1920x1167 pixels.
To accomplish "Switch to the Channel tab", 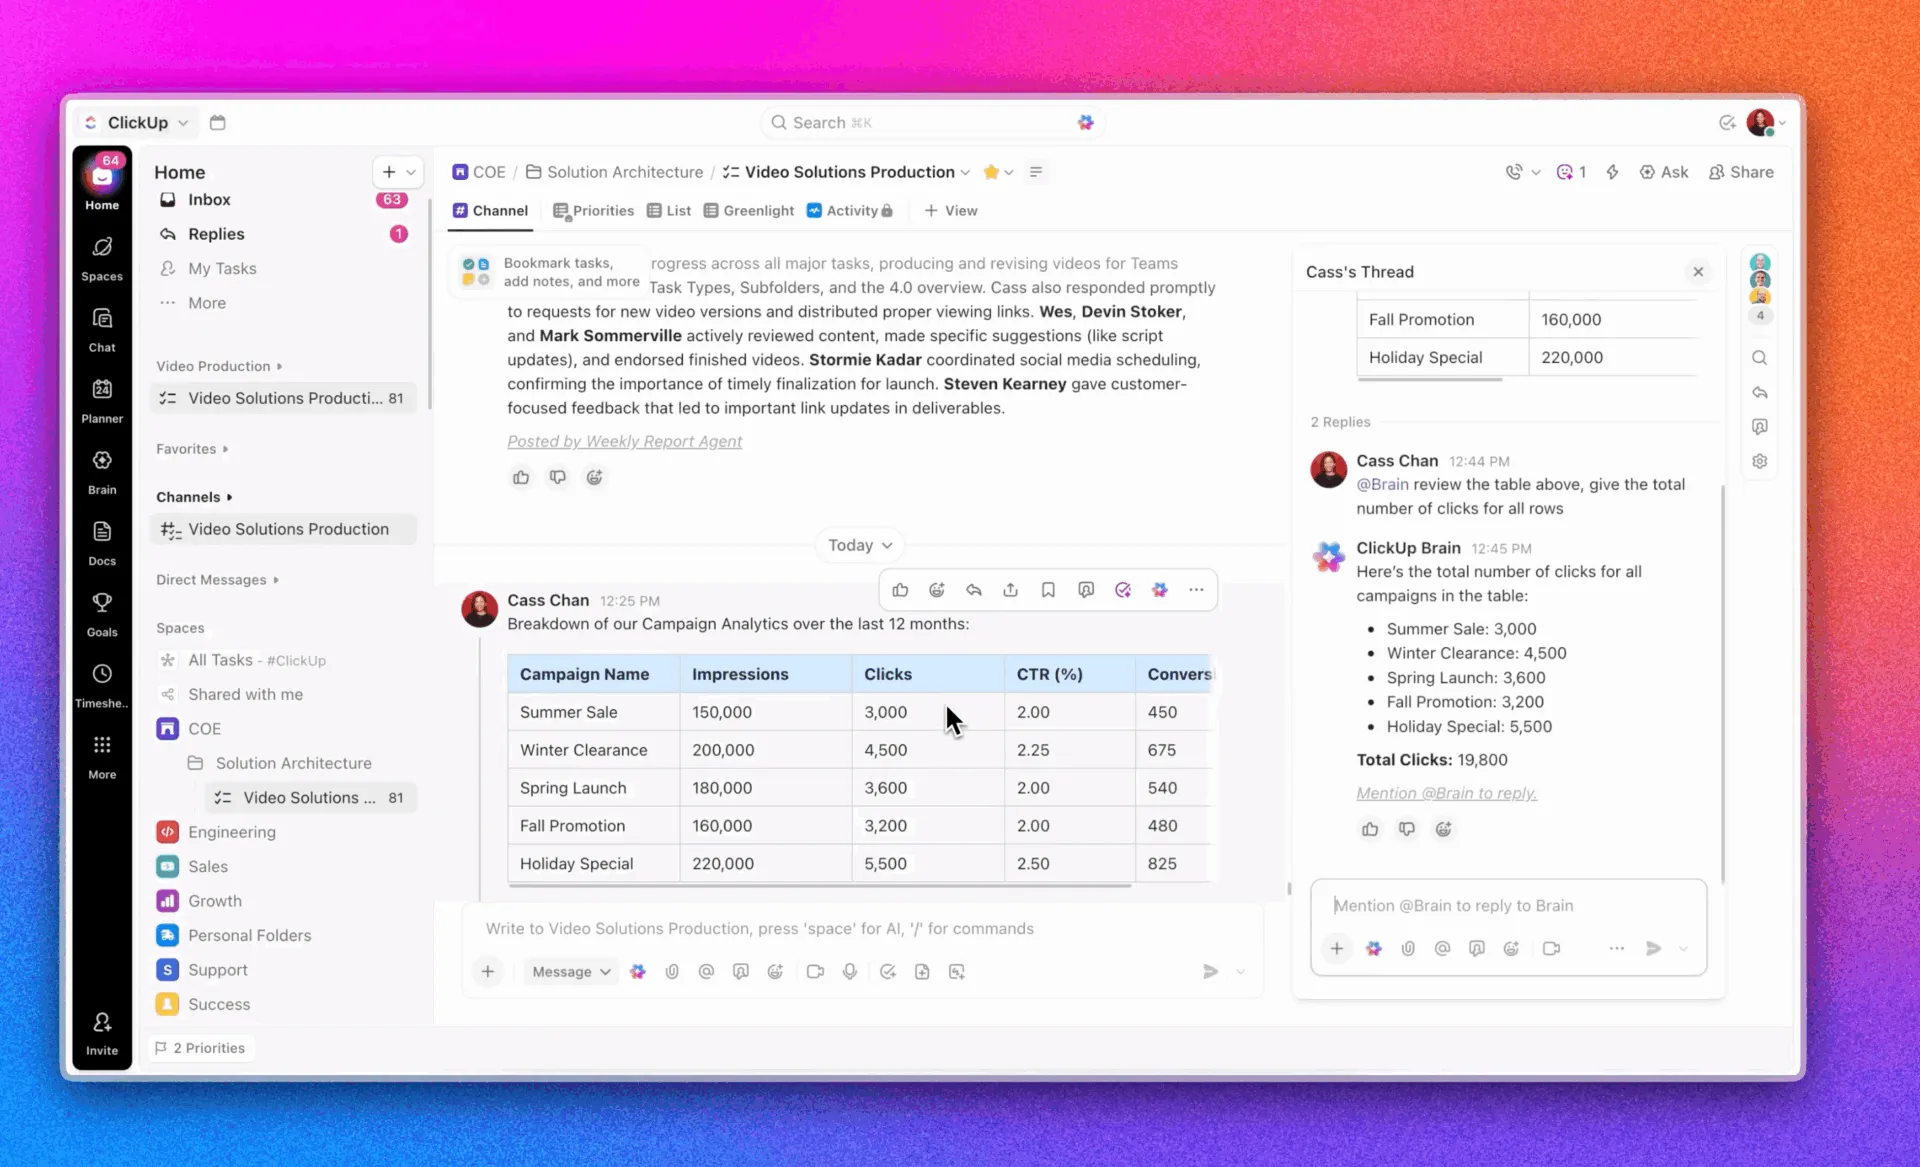I will pyautogui.click(x=490, y=211).
